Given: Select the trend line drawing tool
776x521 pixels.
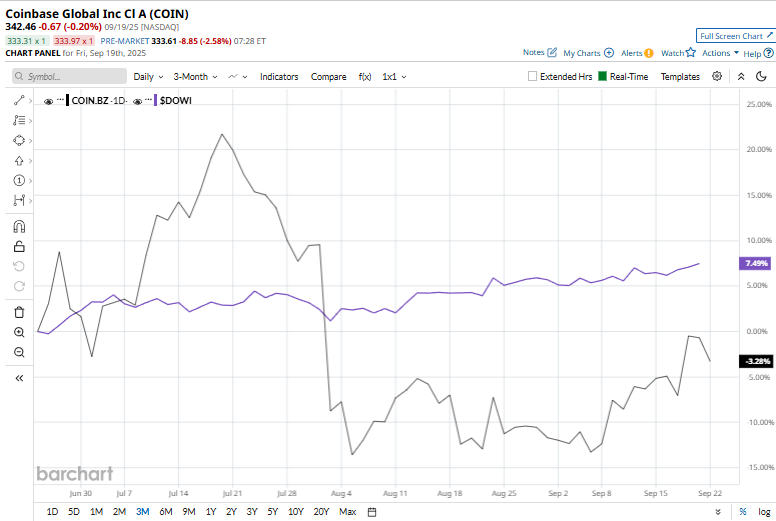Looking at the screenshot, I should [19, 100].
